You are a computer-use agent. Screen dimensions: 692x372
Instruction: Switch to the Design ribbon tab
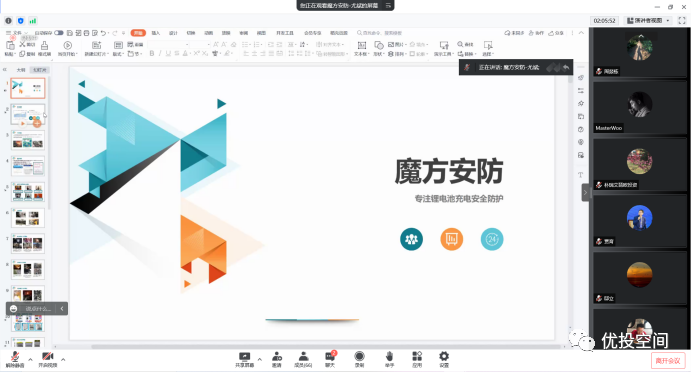173,33
